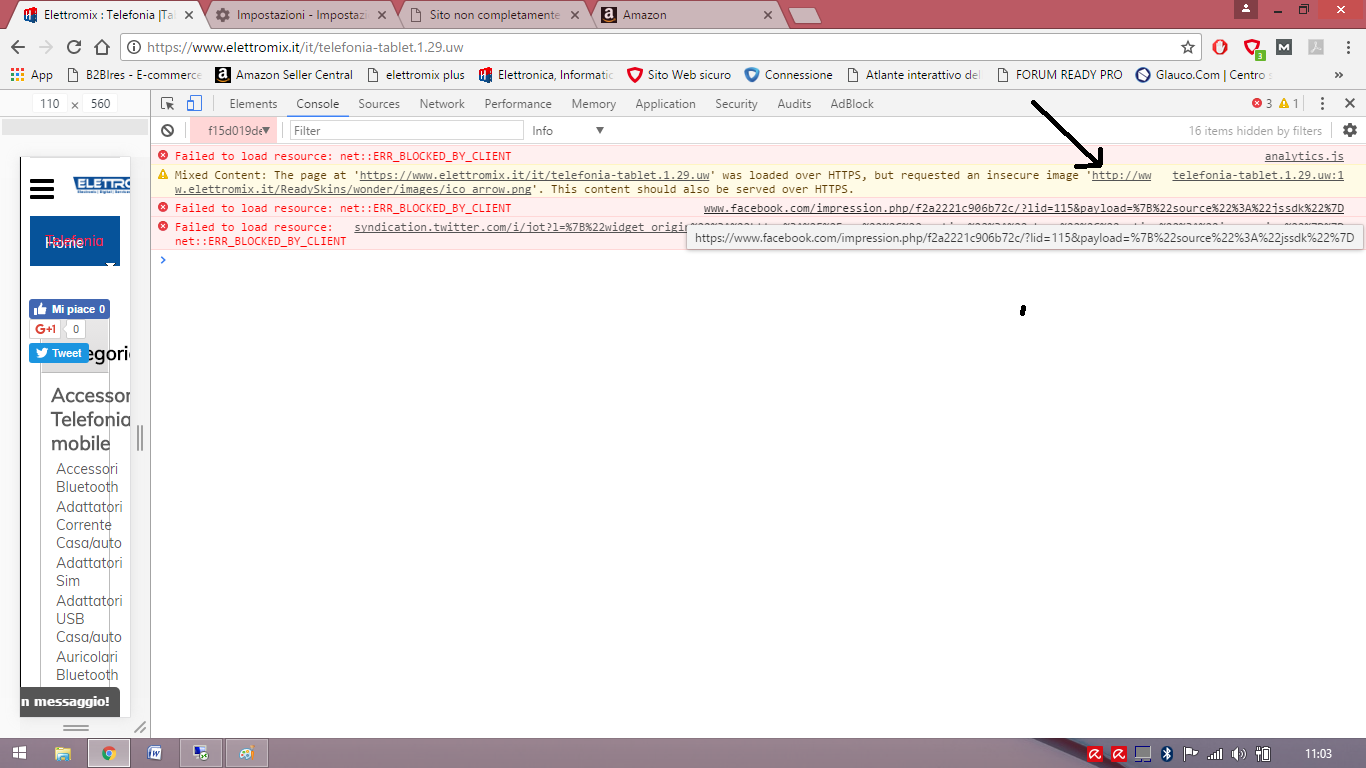Reload the current page

click(x=74, y=47)
